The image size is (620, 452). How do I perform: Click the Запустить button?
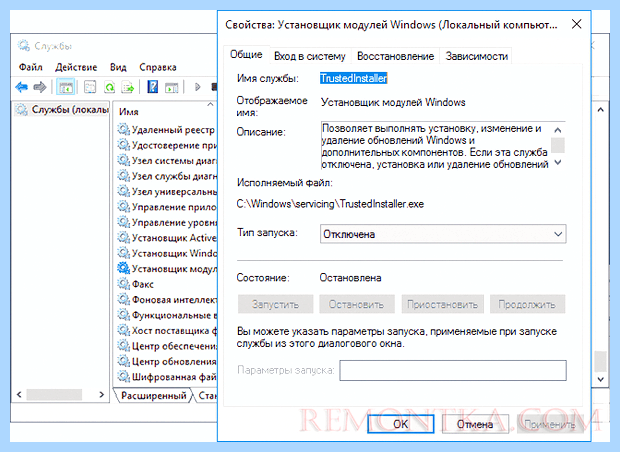[x=275, y=304]
